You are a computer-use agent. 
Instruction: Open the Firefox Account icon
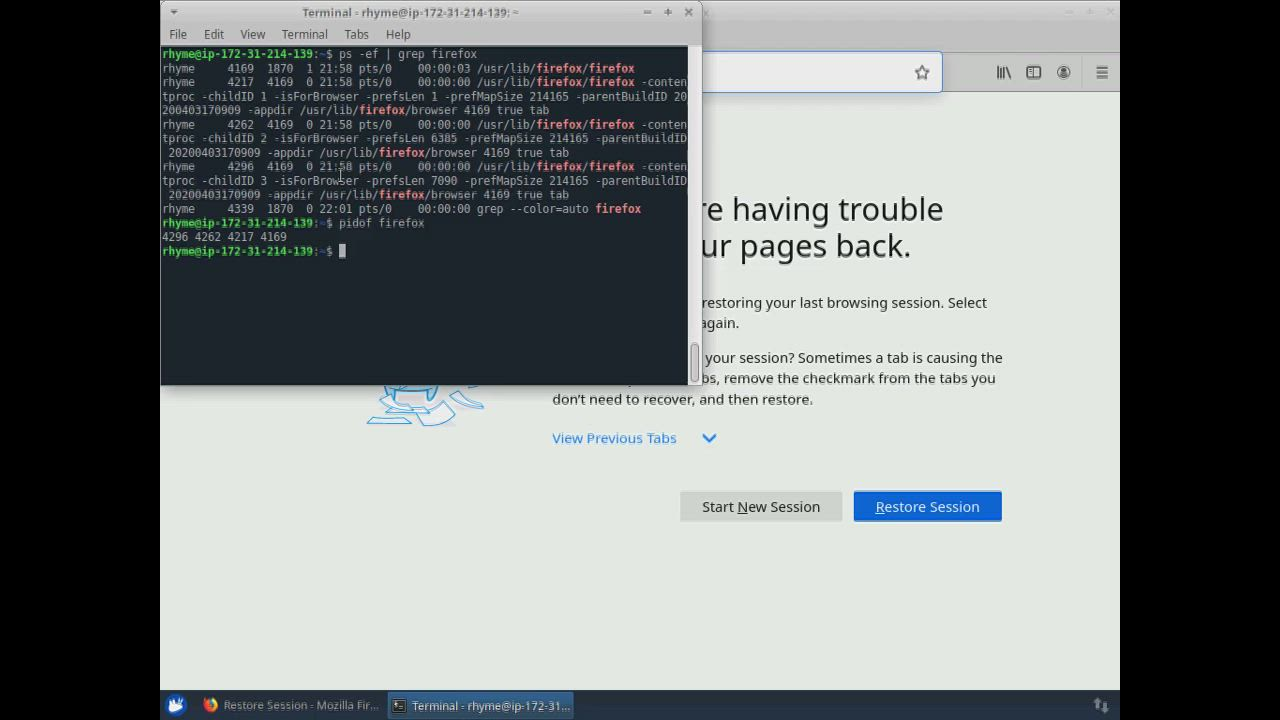pyautogui.click(x=1064, y=72)
